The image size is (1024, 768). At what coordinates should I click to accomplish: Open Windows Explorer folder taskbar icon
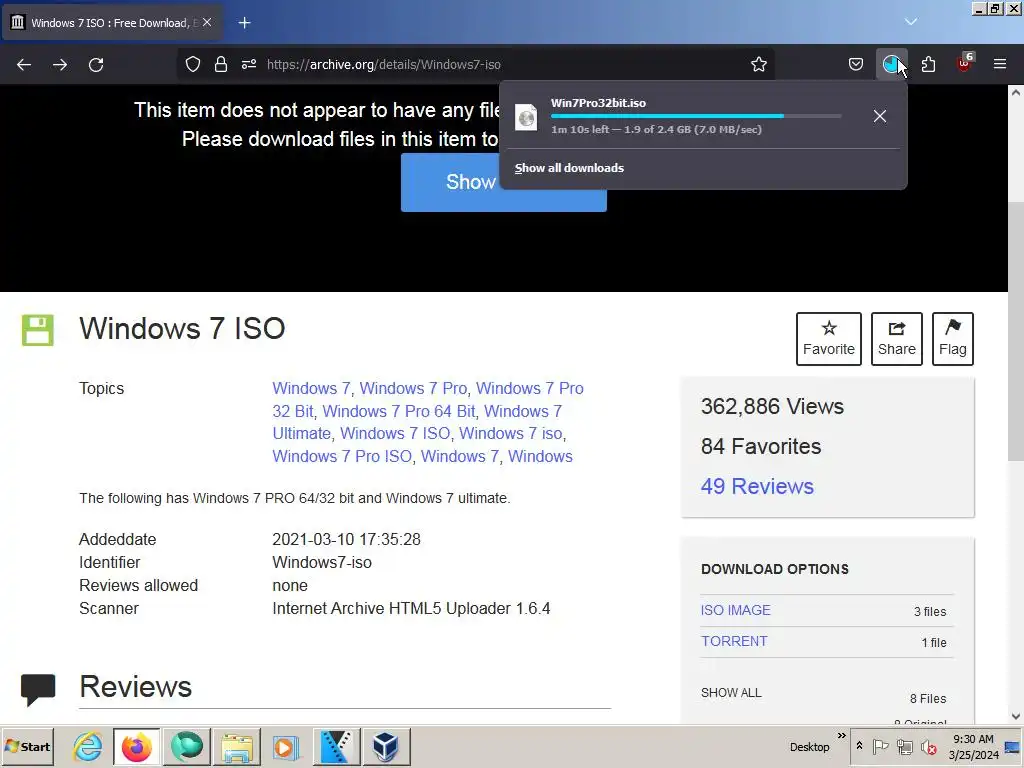click(236, 746)
